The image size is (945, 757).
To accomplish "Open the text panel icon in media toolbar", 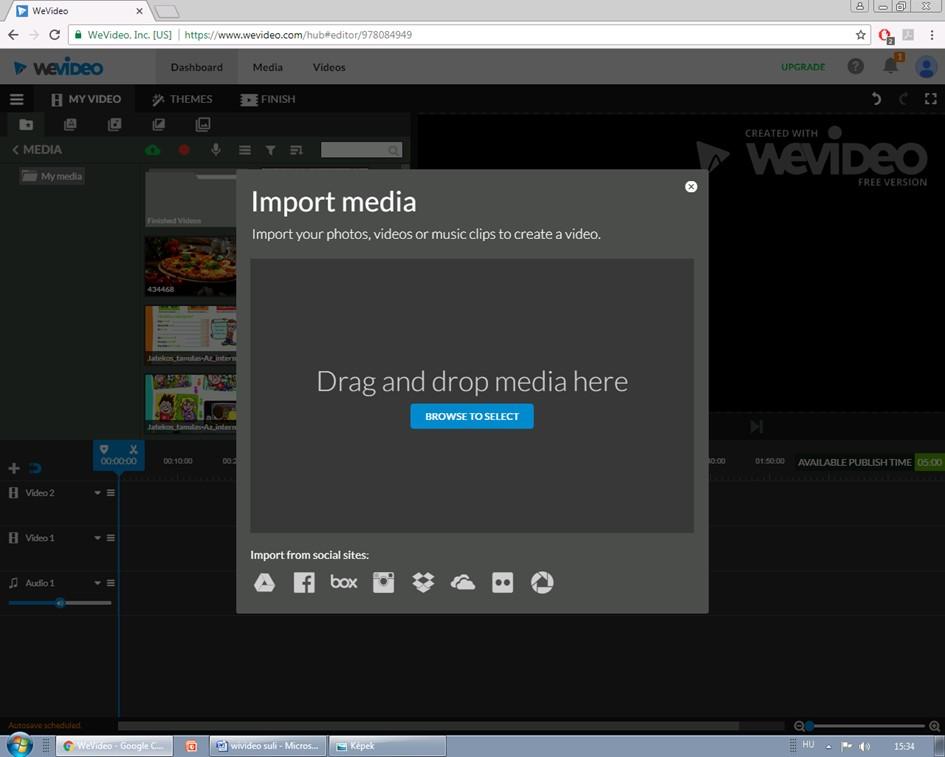I will coord(71,125).
